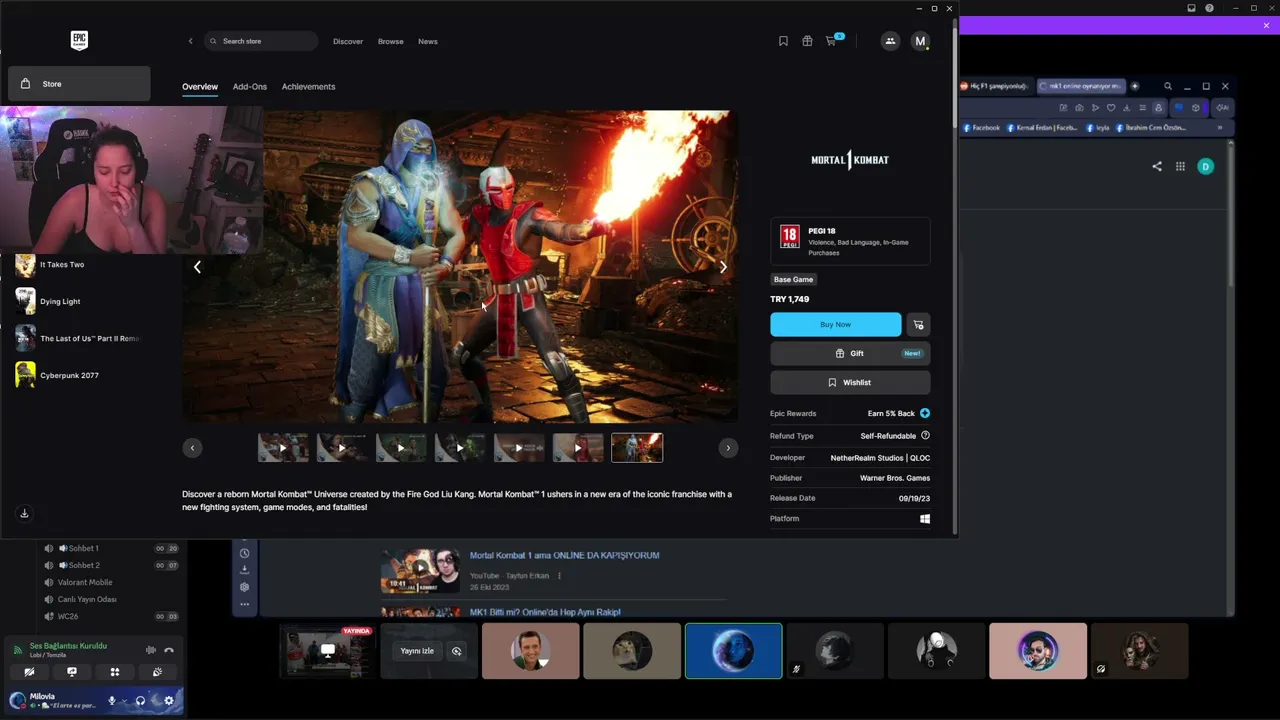Open the browser account avatar D

click(x=1205, y=166)
